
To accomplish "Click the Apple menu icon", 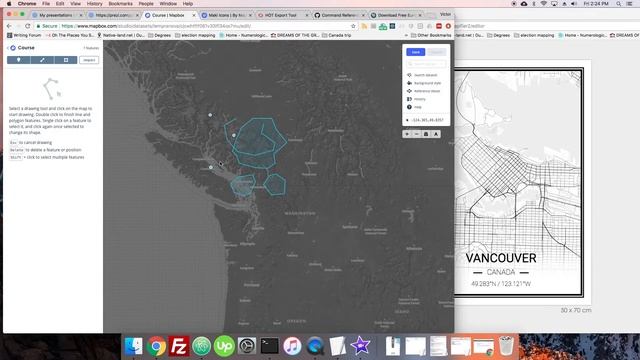I will point(9,4).
